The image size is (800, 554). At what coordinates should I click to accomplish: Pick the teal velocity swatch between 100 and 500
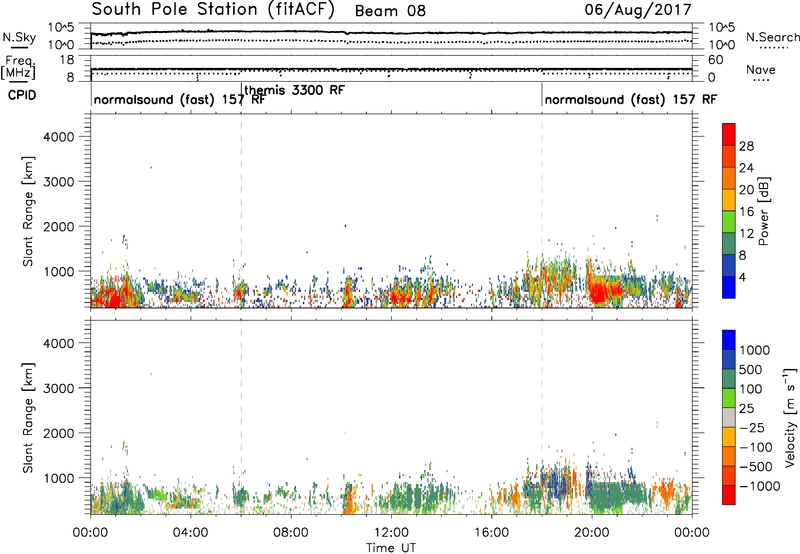[729, 379]
